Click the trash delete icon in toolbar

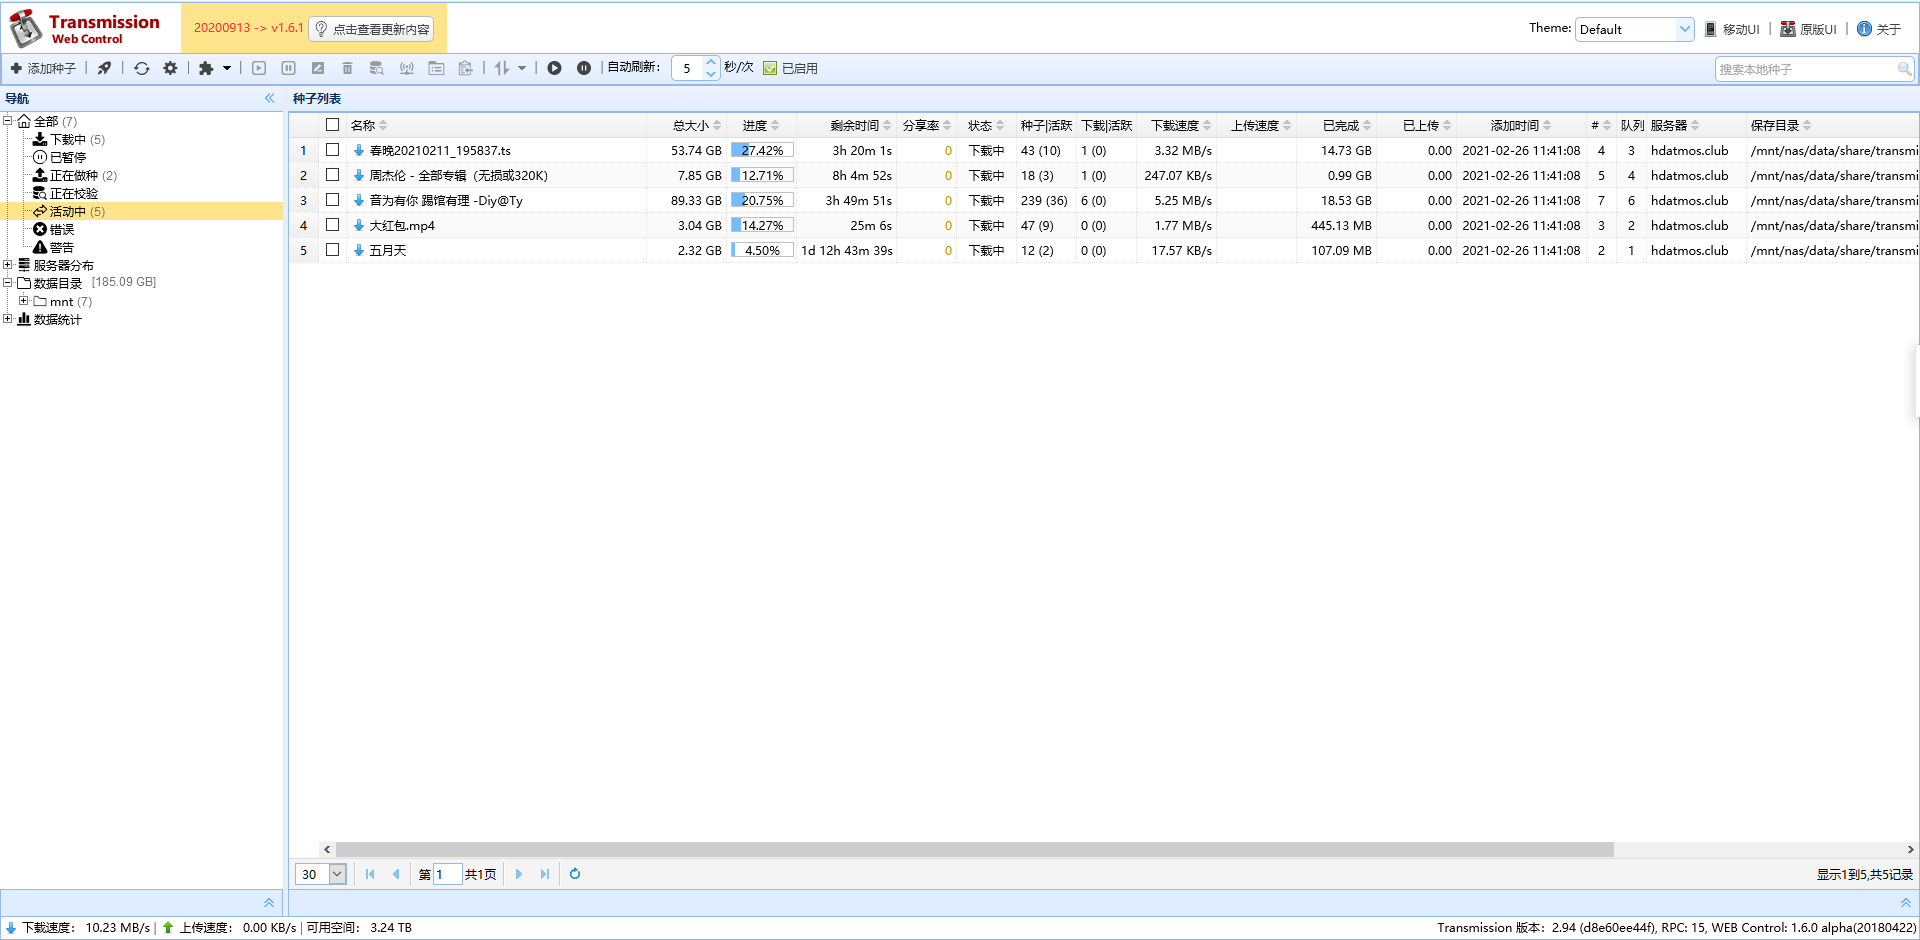pyautogui.click(x=347, y=68)
